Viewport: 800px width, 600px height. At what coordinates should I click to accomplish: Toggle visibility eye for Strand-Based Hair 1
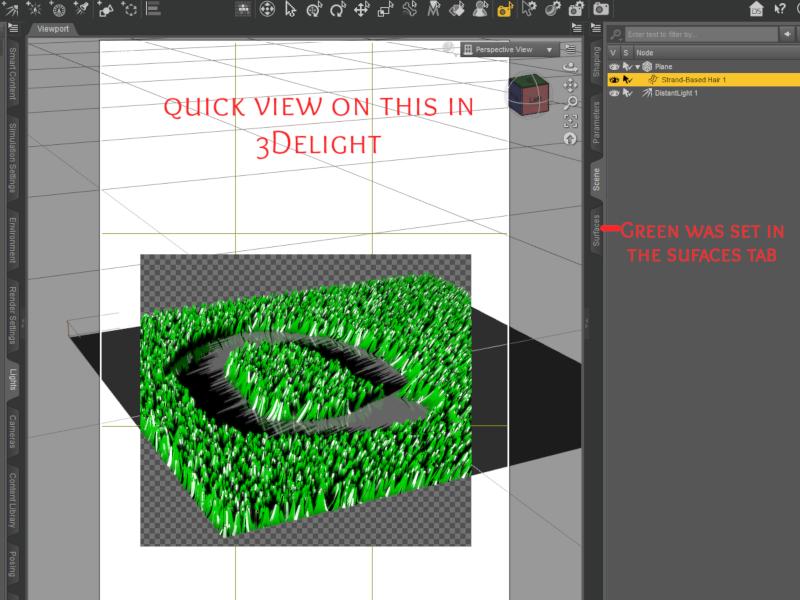pyautogui.click(x=614, y=80)
